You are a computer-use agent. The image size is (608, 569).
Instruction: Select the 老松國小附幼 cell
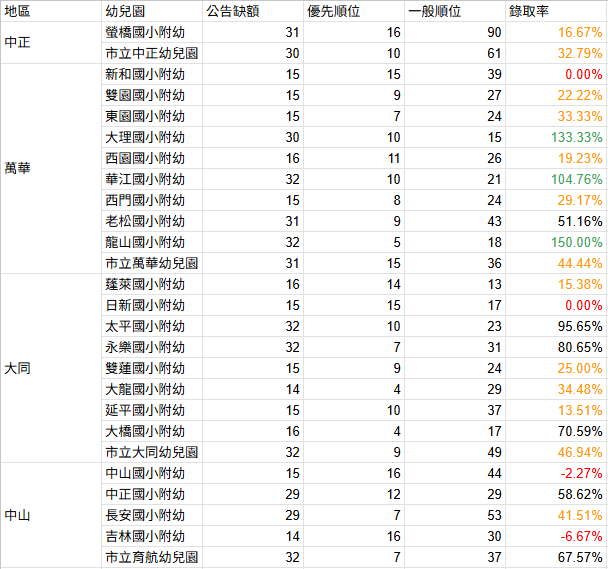(x=152, y=221)
